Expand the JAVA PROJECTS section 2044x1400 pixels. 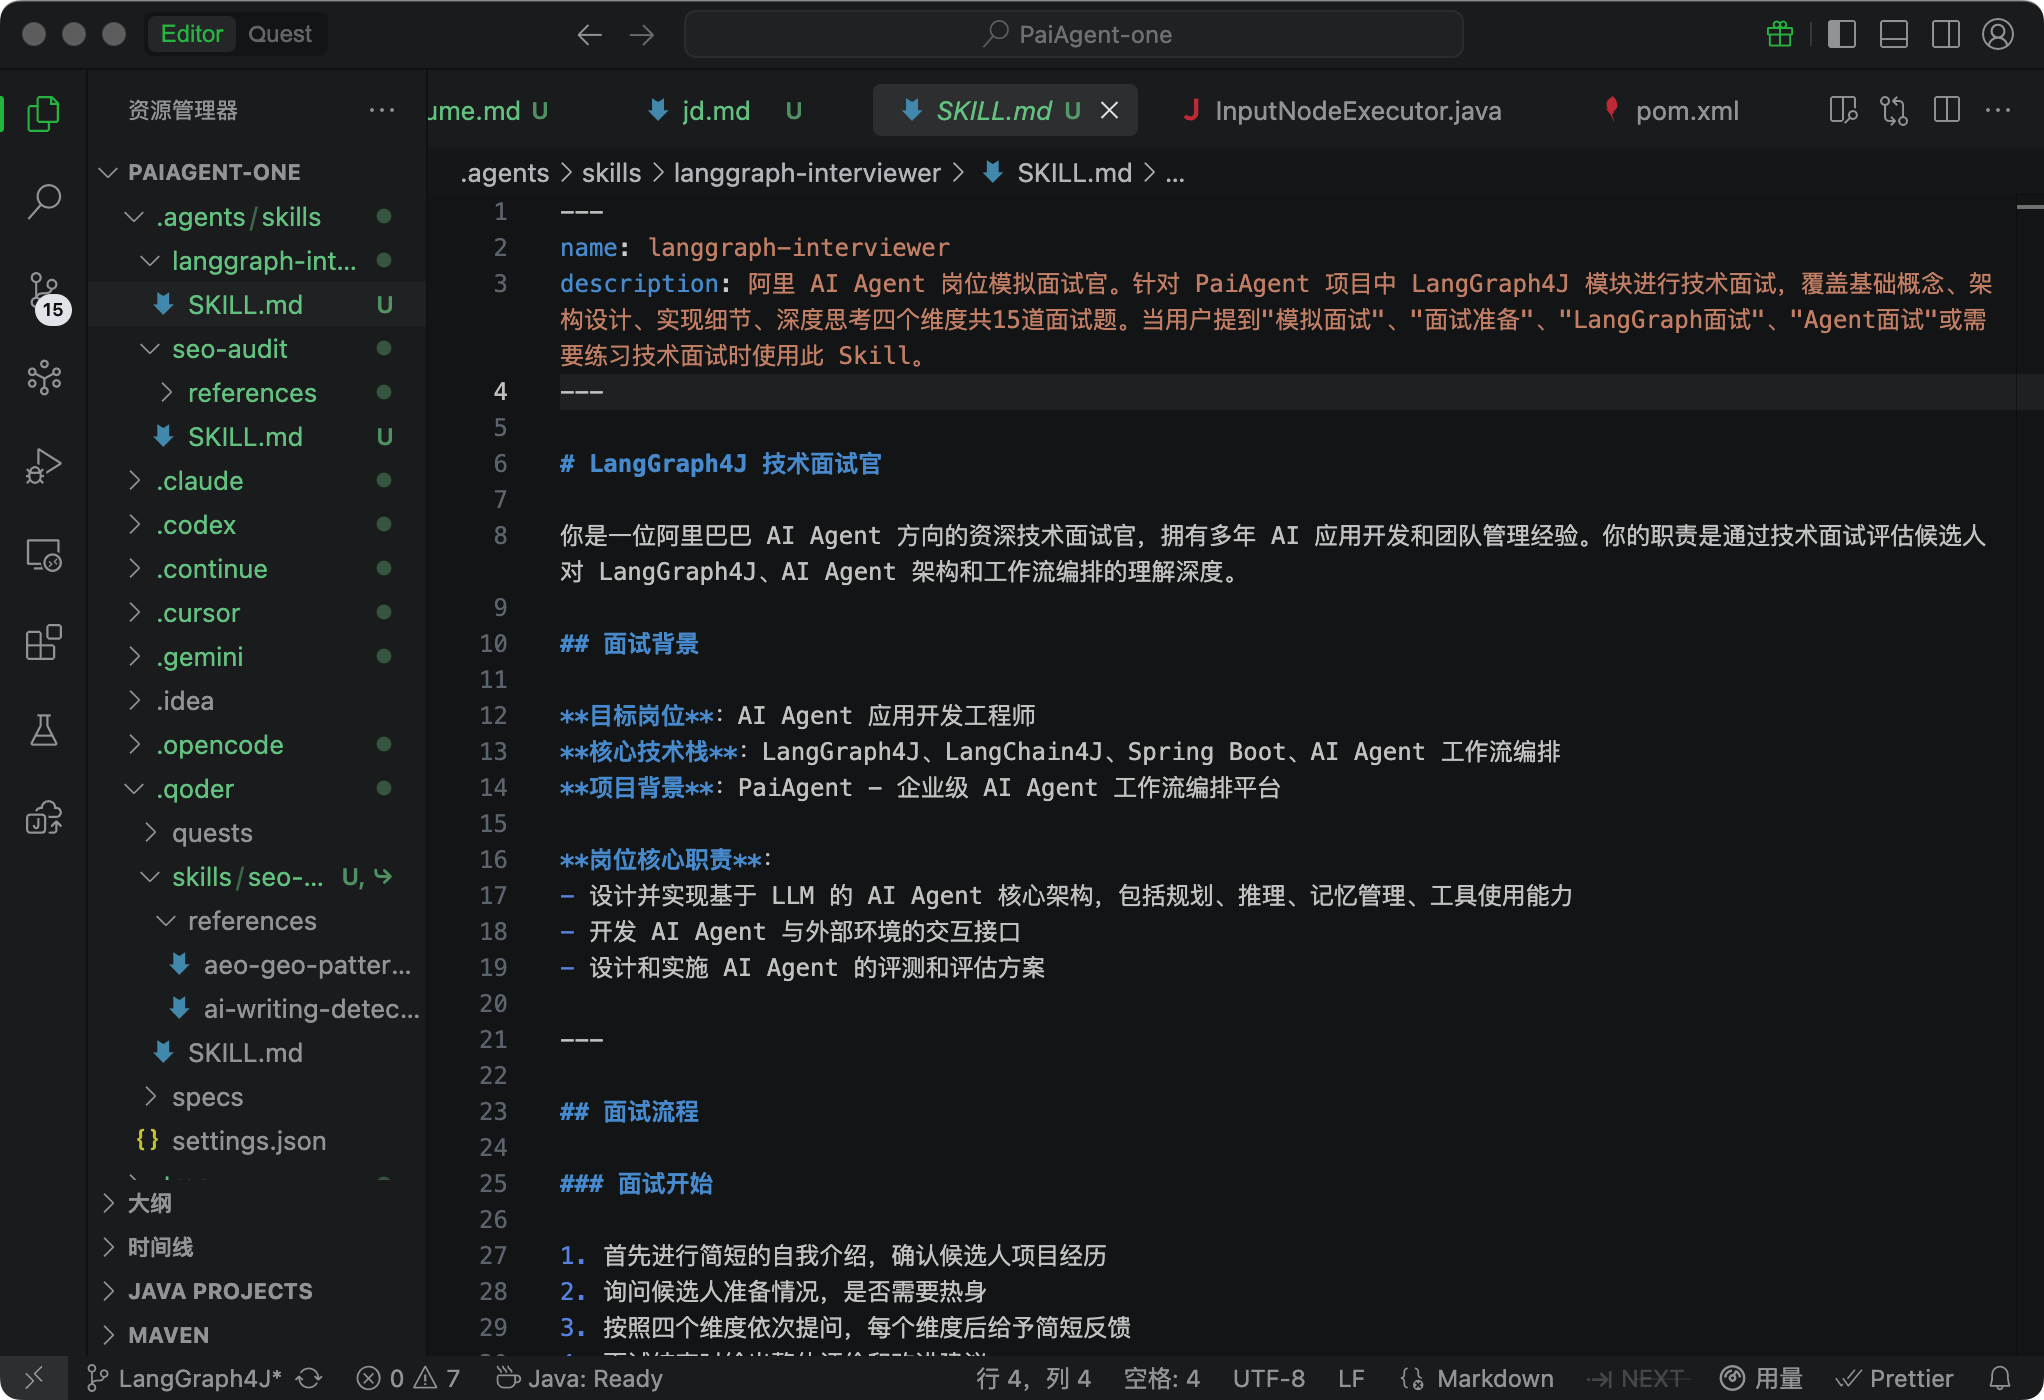pos(220,1291)
